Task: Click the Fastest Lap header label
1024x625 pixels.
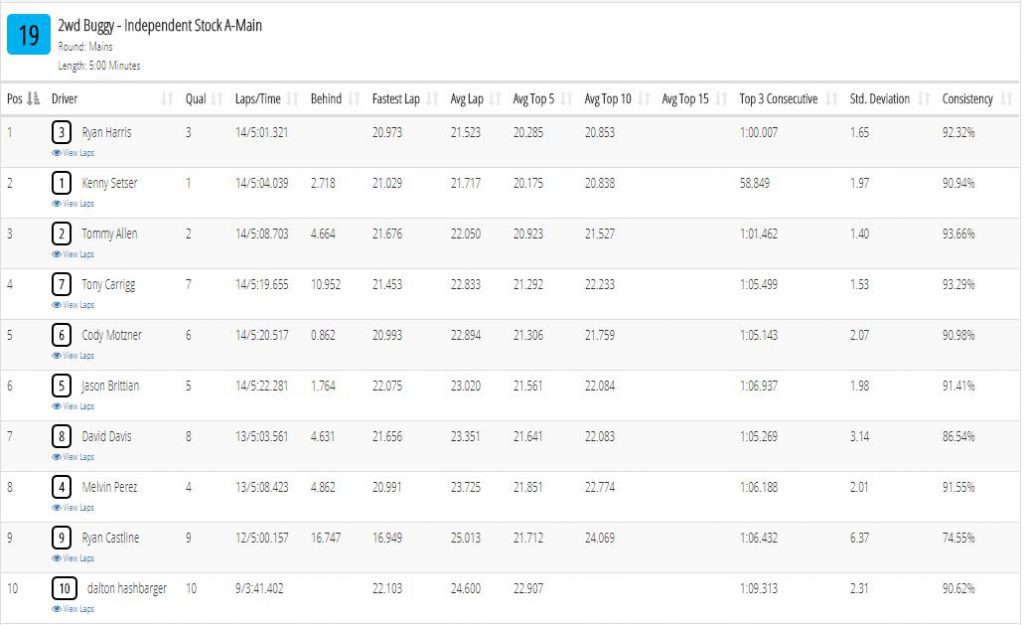Action: [396, 99]
